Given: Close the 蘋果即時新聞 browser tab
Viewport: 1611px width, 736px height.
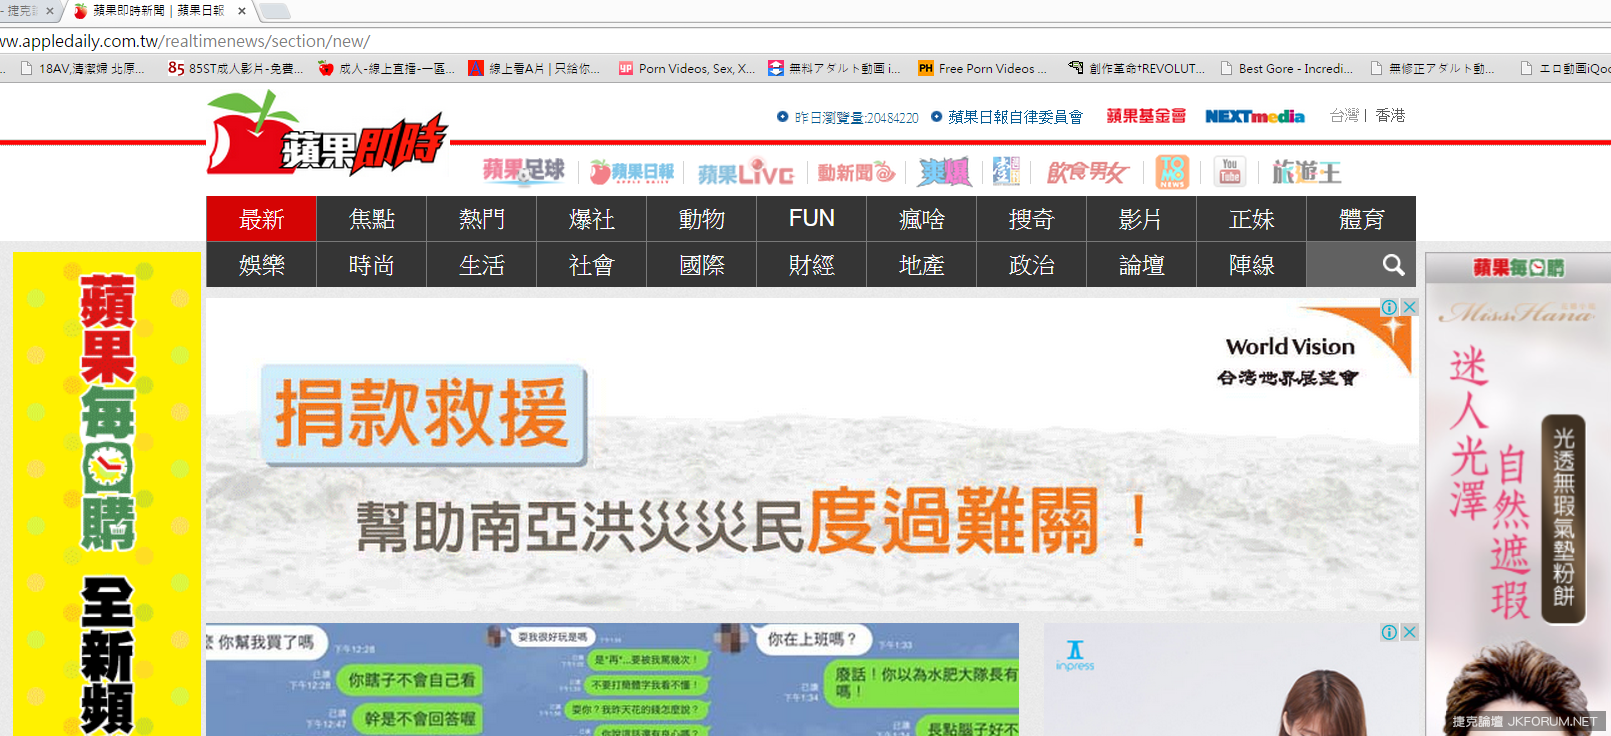Looking at the screenshot, I should [242, 11].
